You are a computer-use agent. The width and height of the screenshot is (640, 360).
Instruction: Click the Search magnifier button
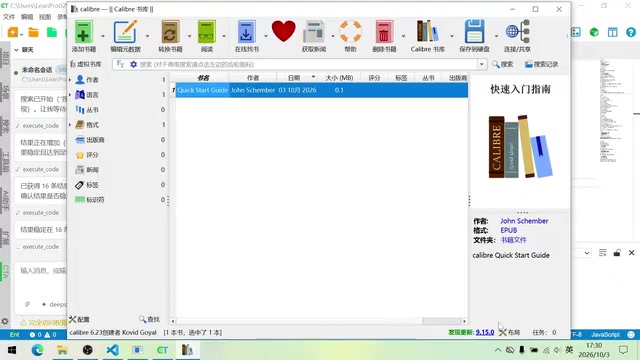tap(502, 64)
